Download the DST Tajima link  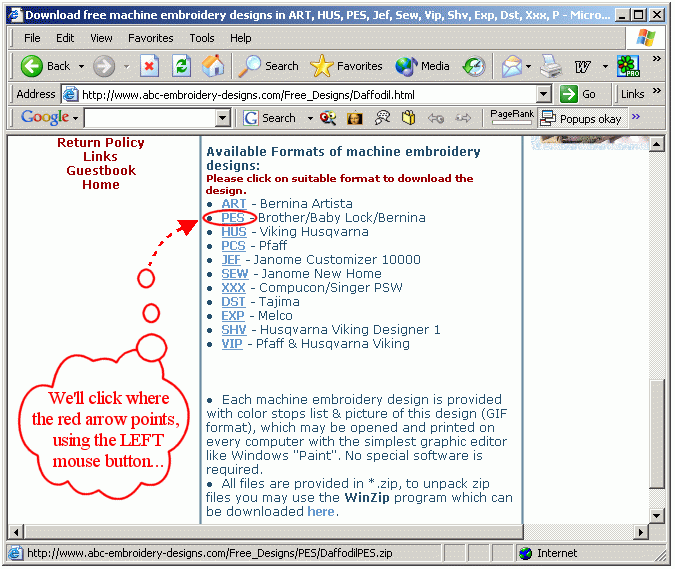pyautogui.click(x=233, y=302)
